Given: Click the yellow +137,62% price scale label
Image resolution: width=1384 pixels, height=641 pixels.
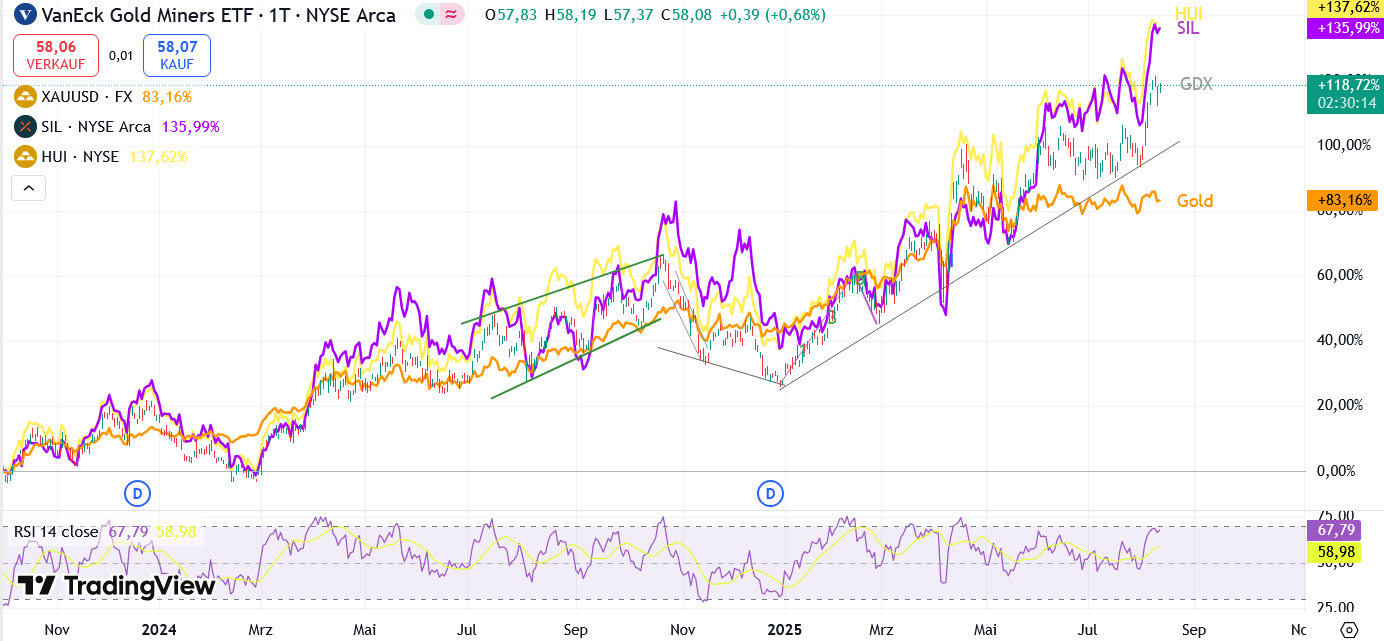Looking at the screenshot, I should (1344, 7).
